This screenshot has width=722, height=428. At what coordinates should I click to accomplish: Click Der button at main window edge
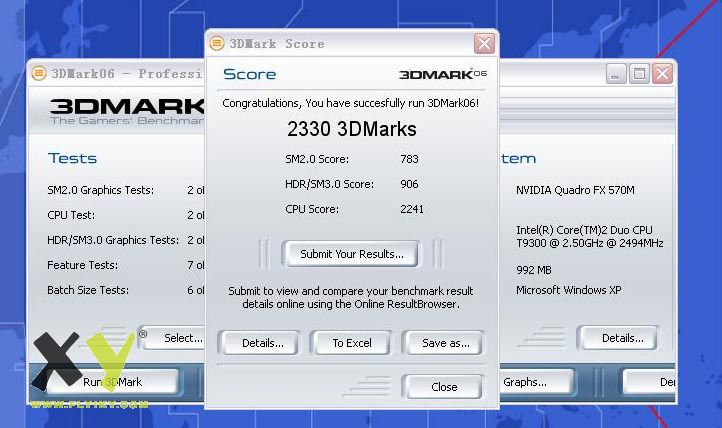[x=649, y=382]
